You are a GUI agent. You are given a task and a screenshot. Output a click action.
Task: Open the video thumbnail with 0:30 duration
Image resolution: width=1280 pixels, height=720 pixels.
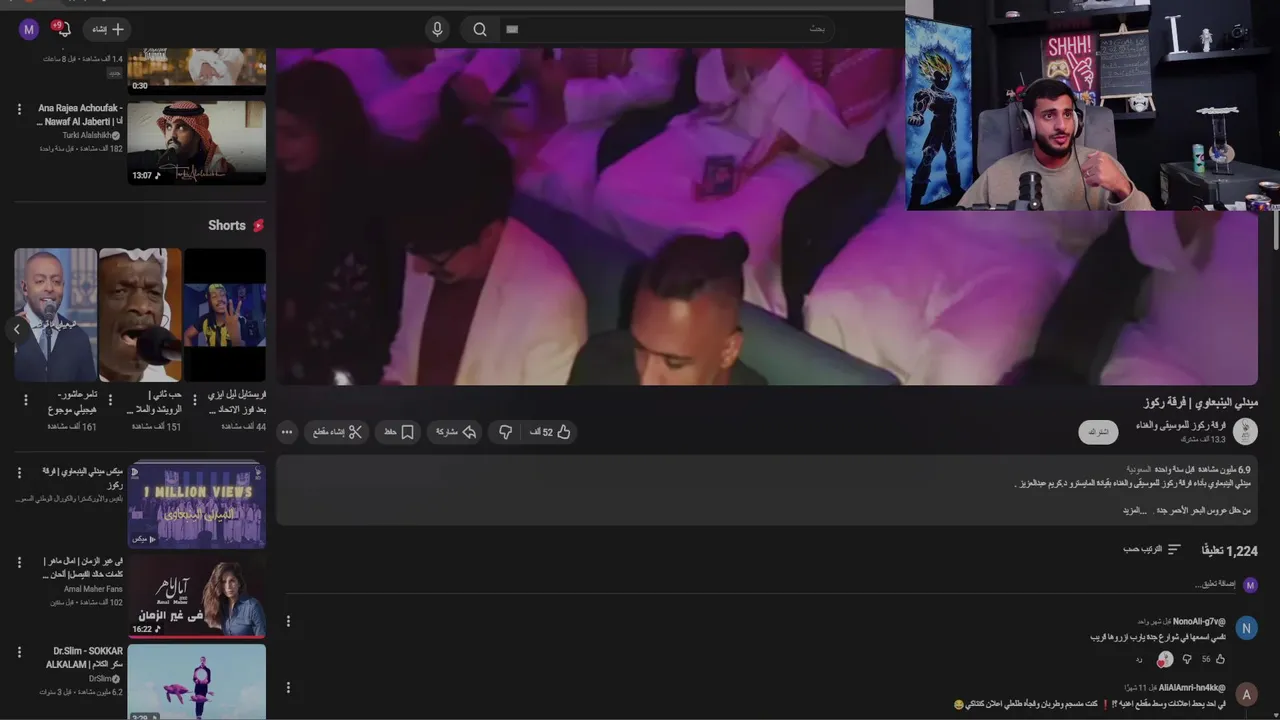pos(197,71)
